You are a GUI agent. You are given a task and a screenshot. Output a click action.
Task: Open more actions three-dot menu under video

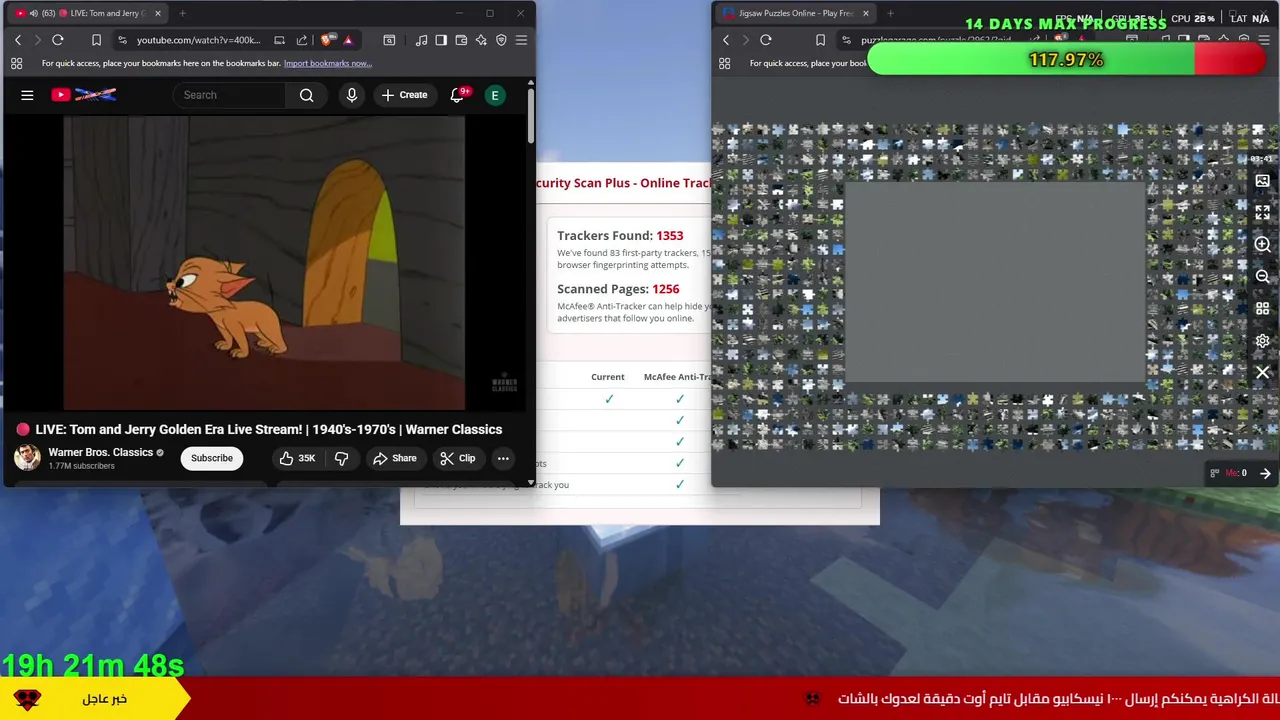click(x=503, y=458)
